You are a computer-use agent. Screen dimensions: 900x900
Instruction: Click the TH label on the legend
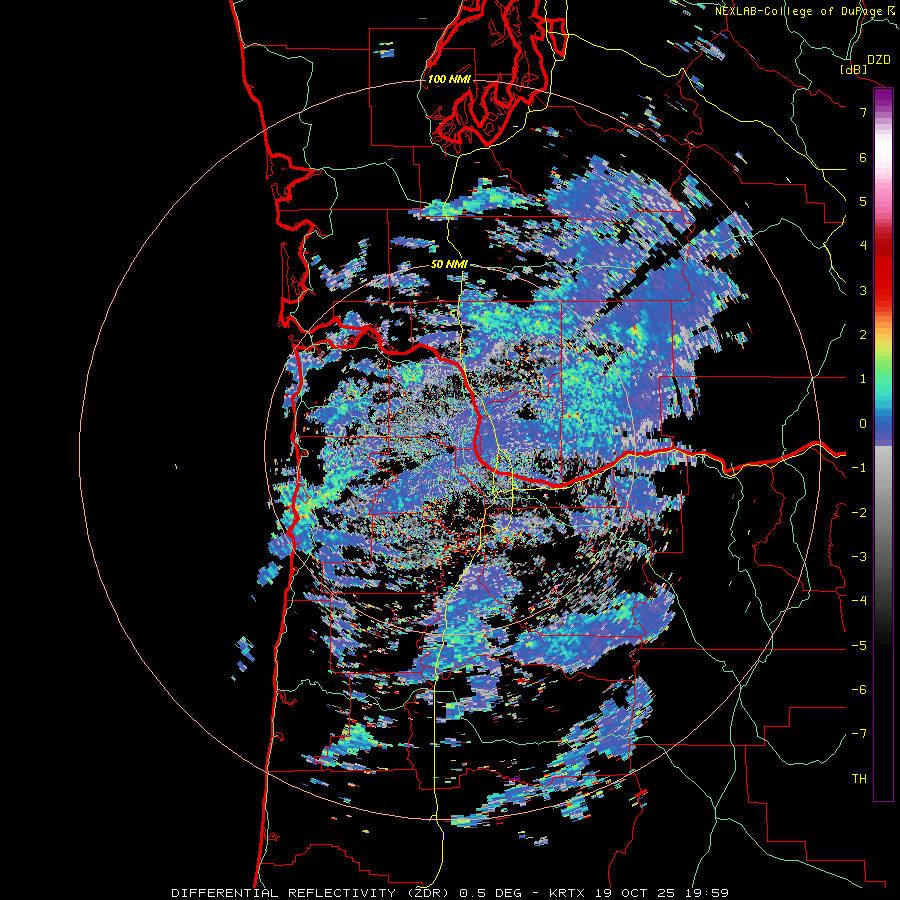(859, 779)
